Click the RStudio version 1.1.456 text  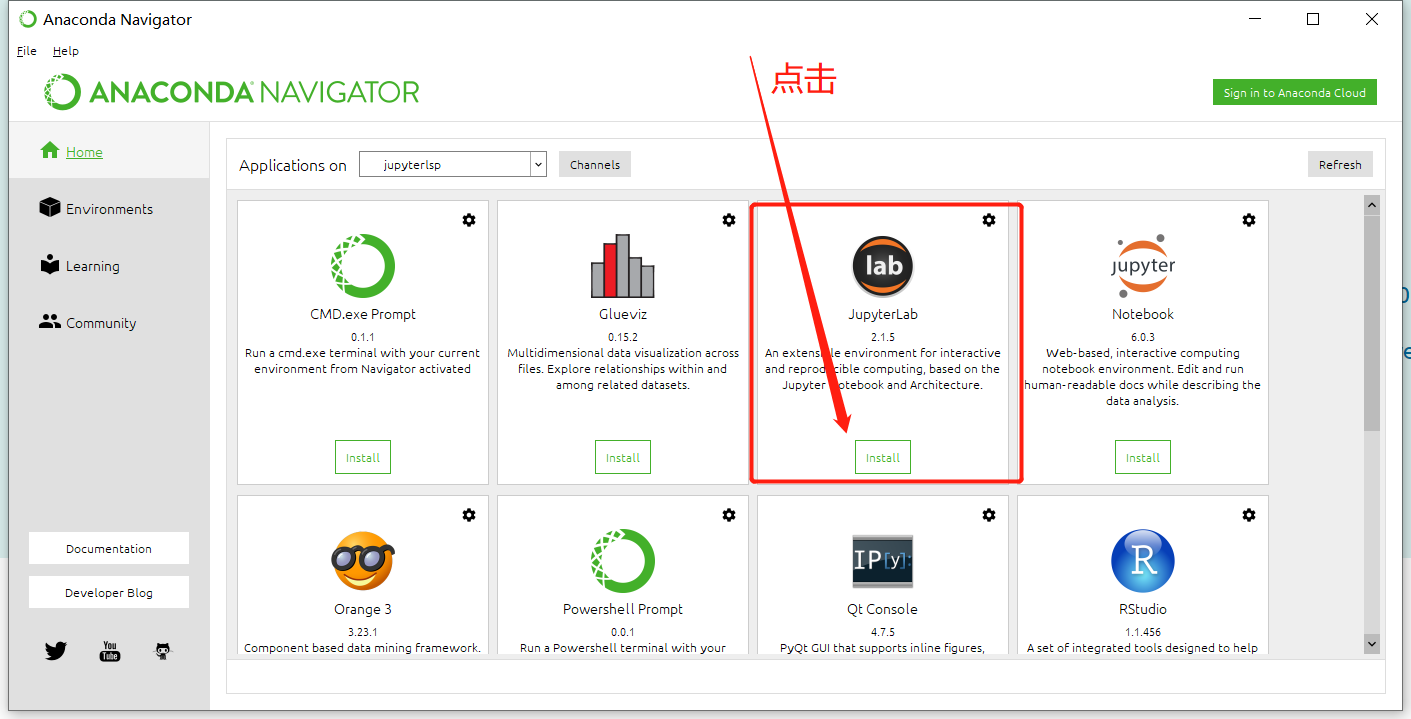tap(1143, 632)
